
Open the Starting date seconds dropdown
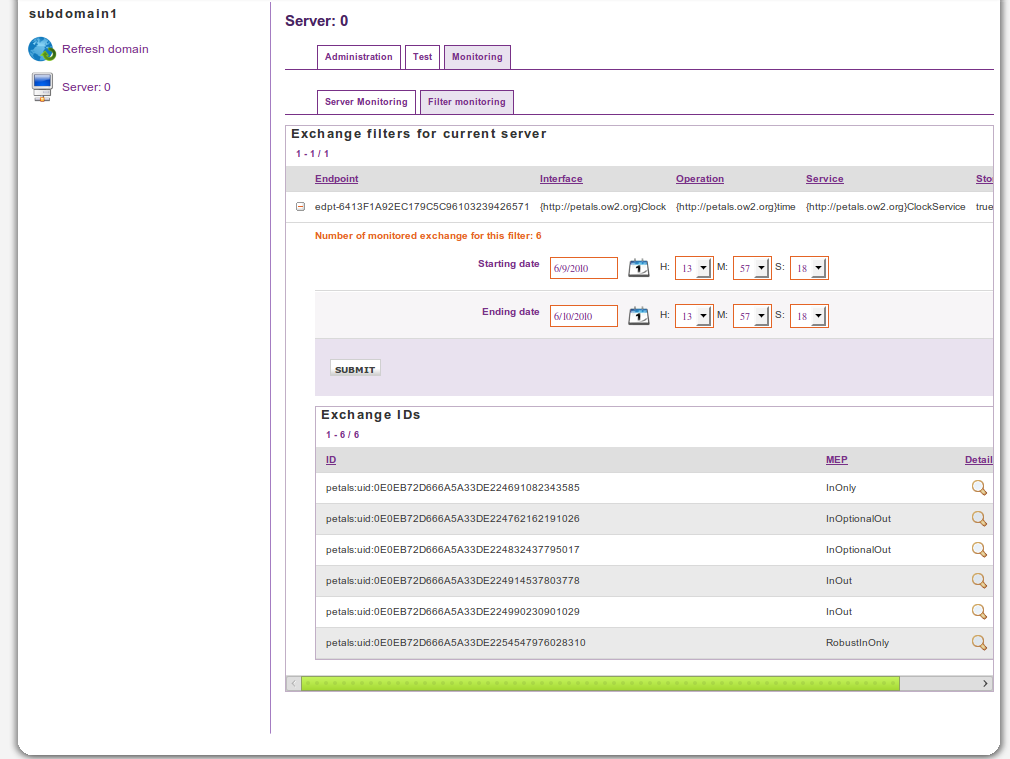click(818, 268)
